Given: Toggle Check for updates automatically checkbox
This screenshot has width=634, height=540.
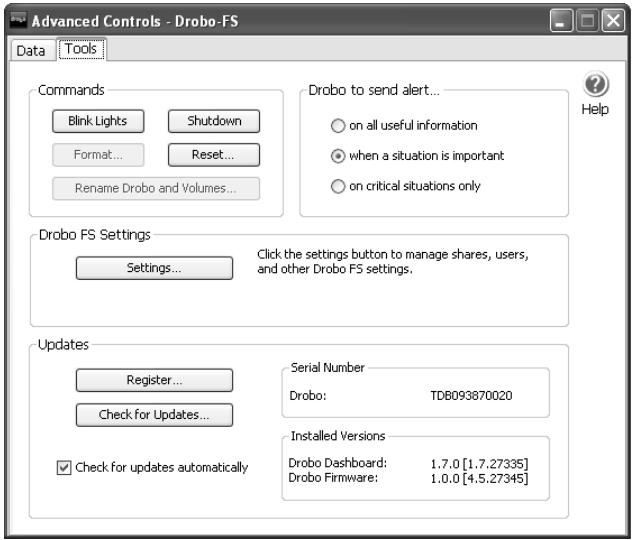Looking at the screenshot, I should coord(64,468).
